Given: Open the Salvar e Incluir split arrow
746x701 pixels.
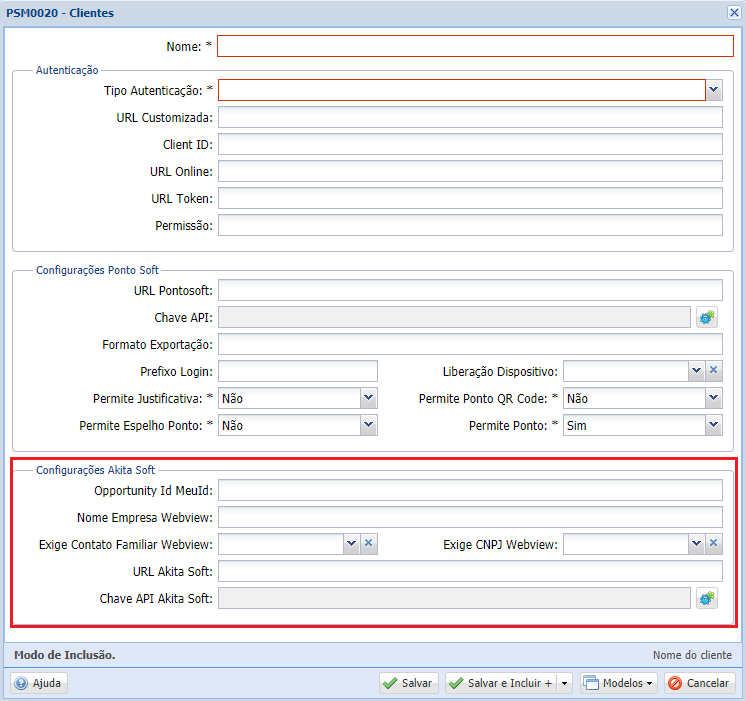Looking at the screenshot, I should click(565, 683).
